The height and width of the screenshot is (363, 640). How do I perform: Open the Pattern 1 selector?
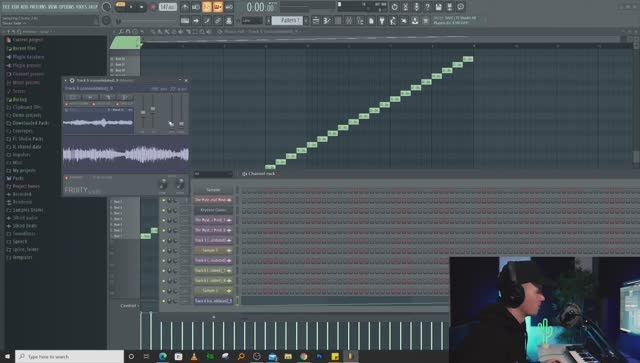coord(287,20)
